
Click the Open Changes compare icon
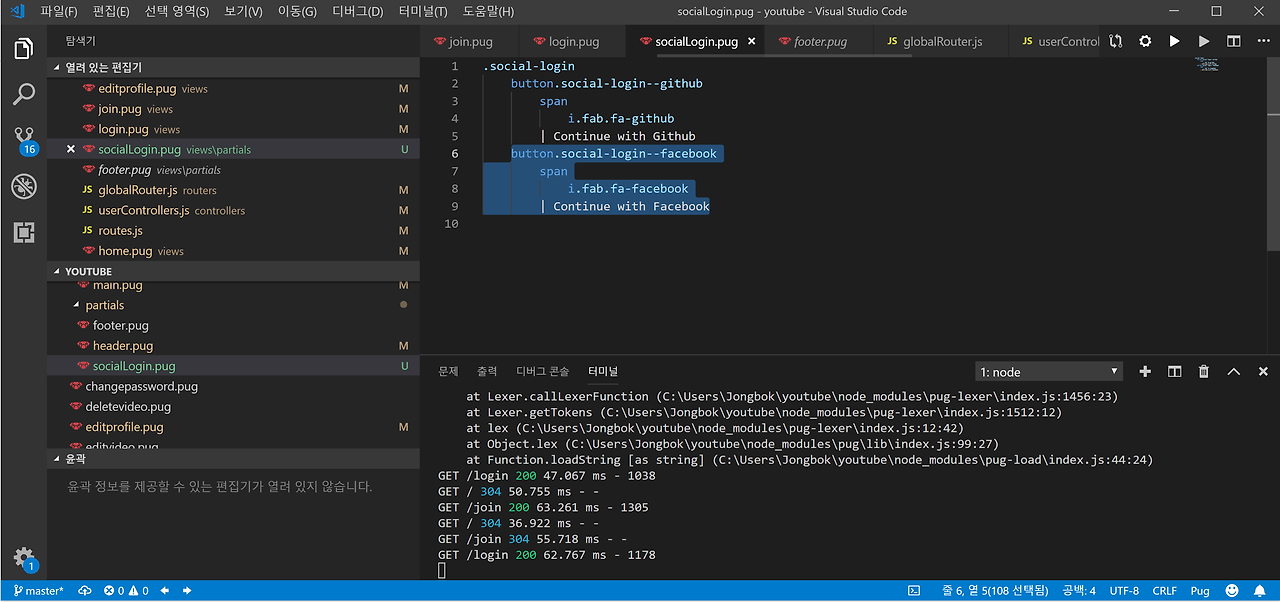(x=1116, y=42)
